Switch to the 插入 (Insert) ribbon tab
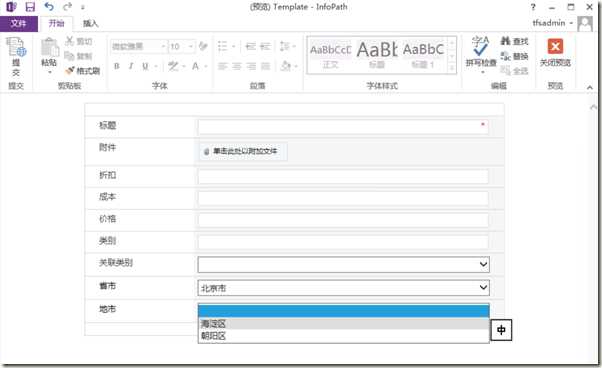Screen dimensions: 602x368 point(91,23)
